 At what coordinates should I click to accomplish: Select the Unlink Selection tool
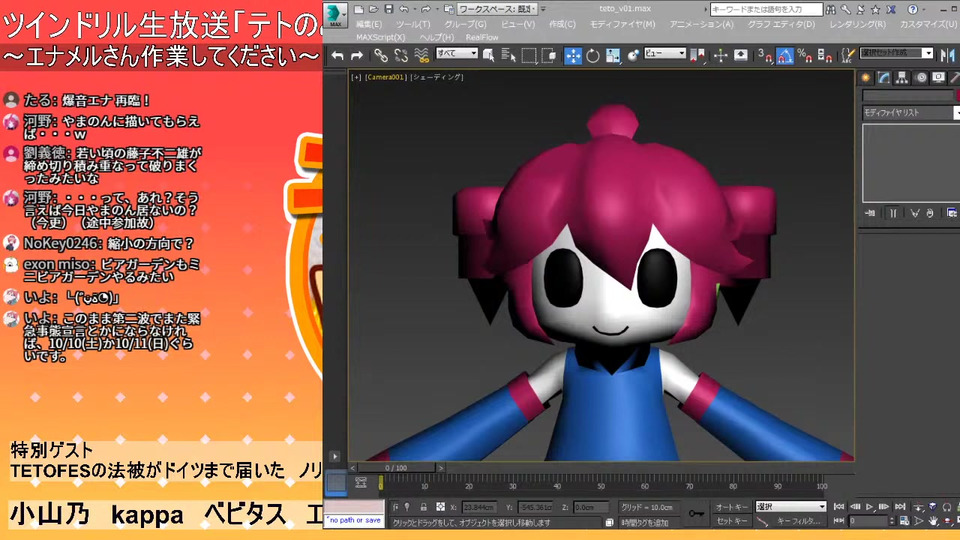click(401, 56)
